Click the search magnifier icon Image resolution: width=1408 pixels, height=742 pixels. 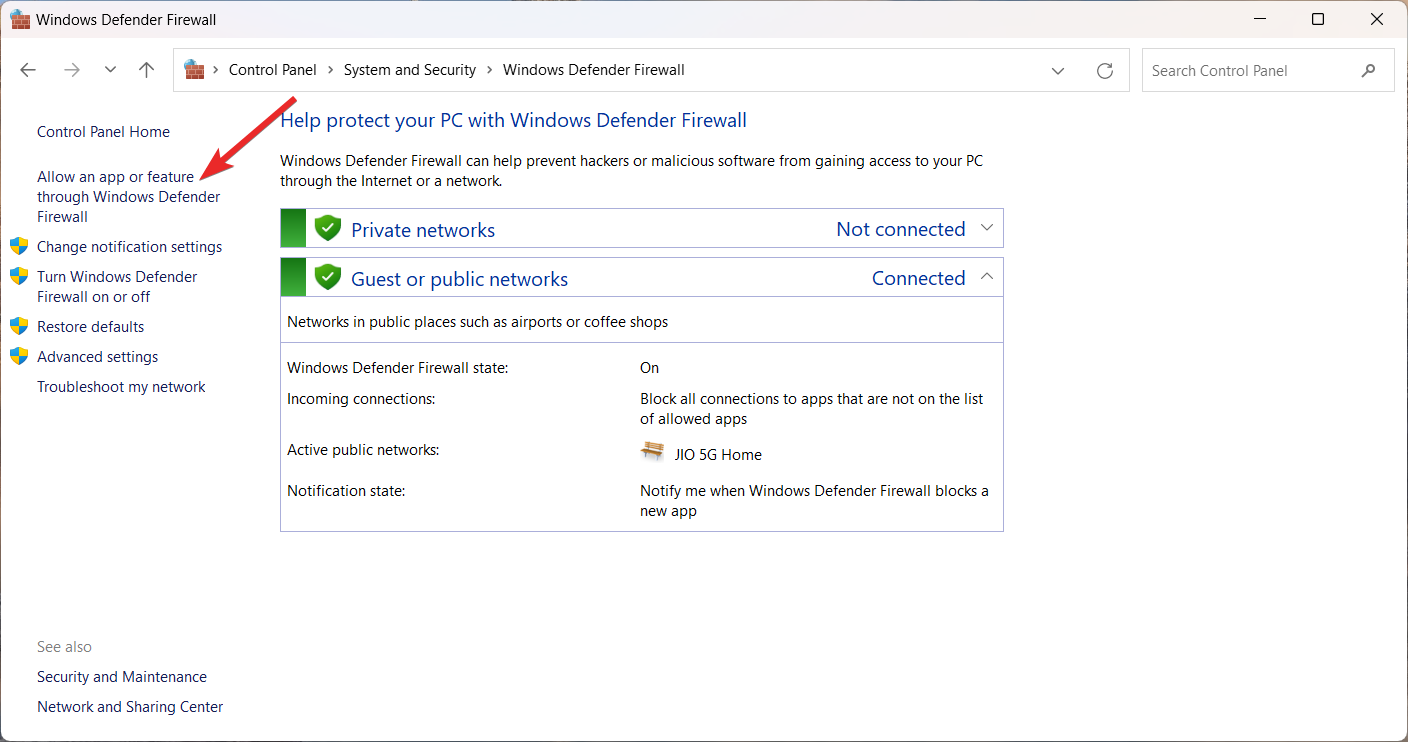[1368, 70]
